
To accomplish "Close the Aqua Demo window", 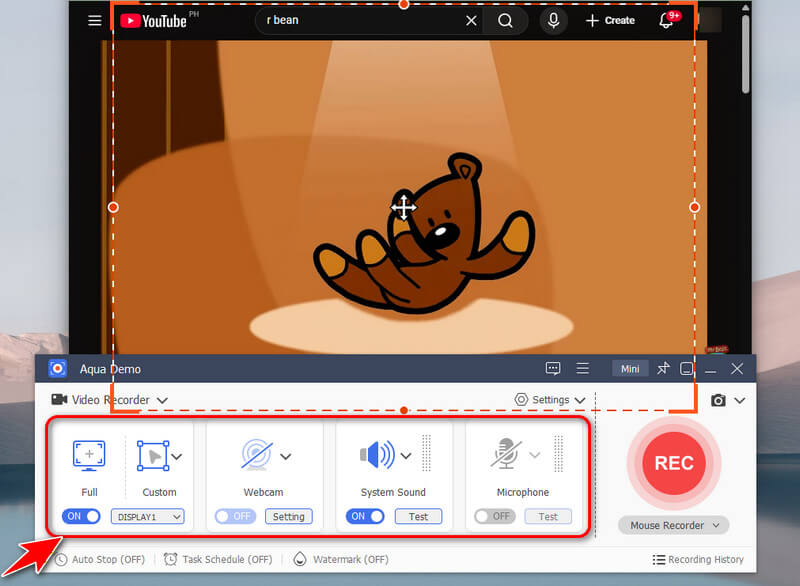I will click(737, 368).
